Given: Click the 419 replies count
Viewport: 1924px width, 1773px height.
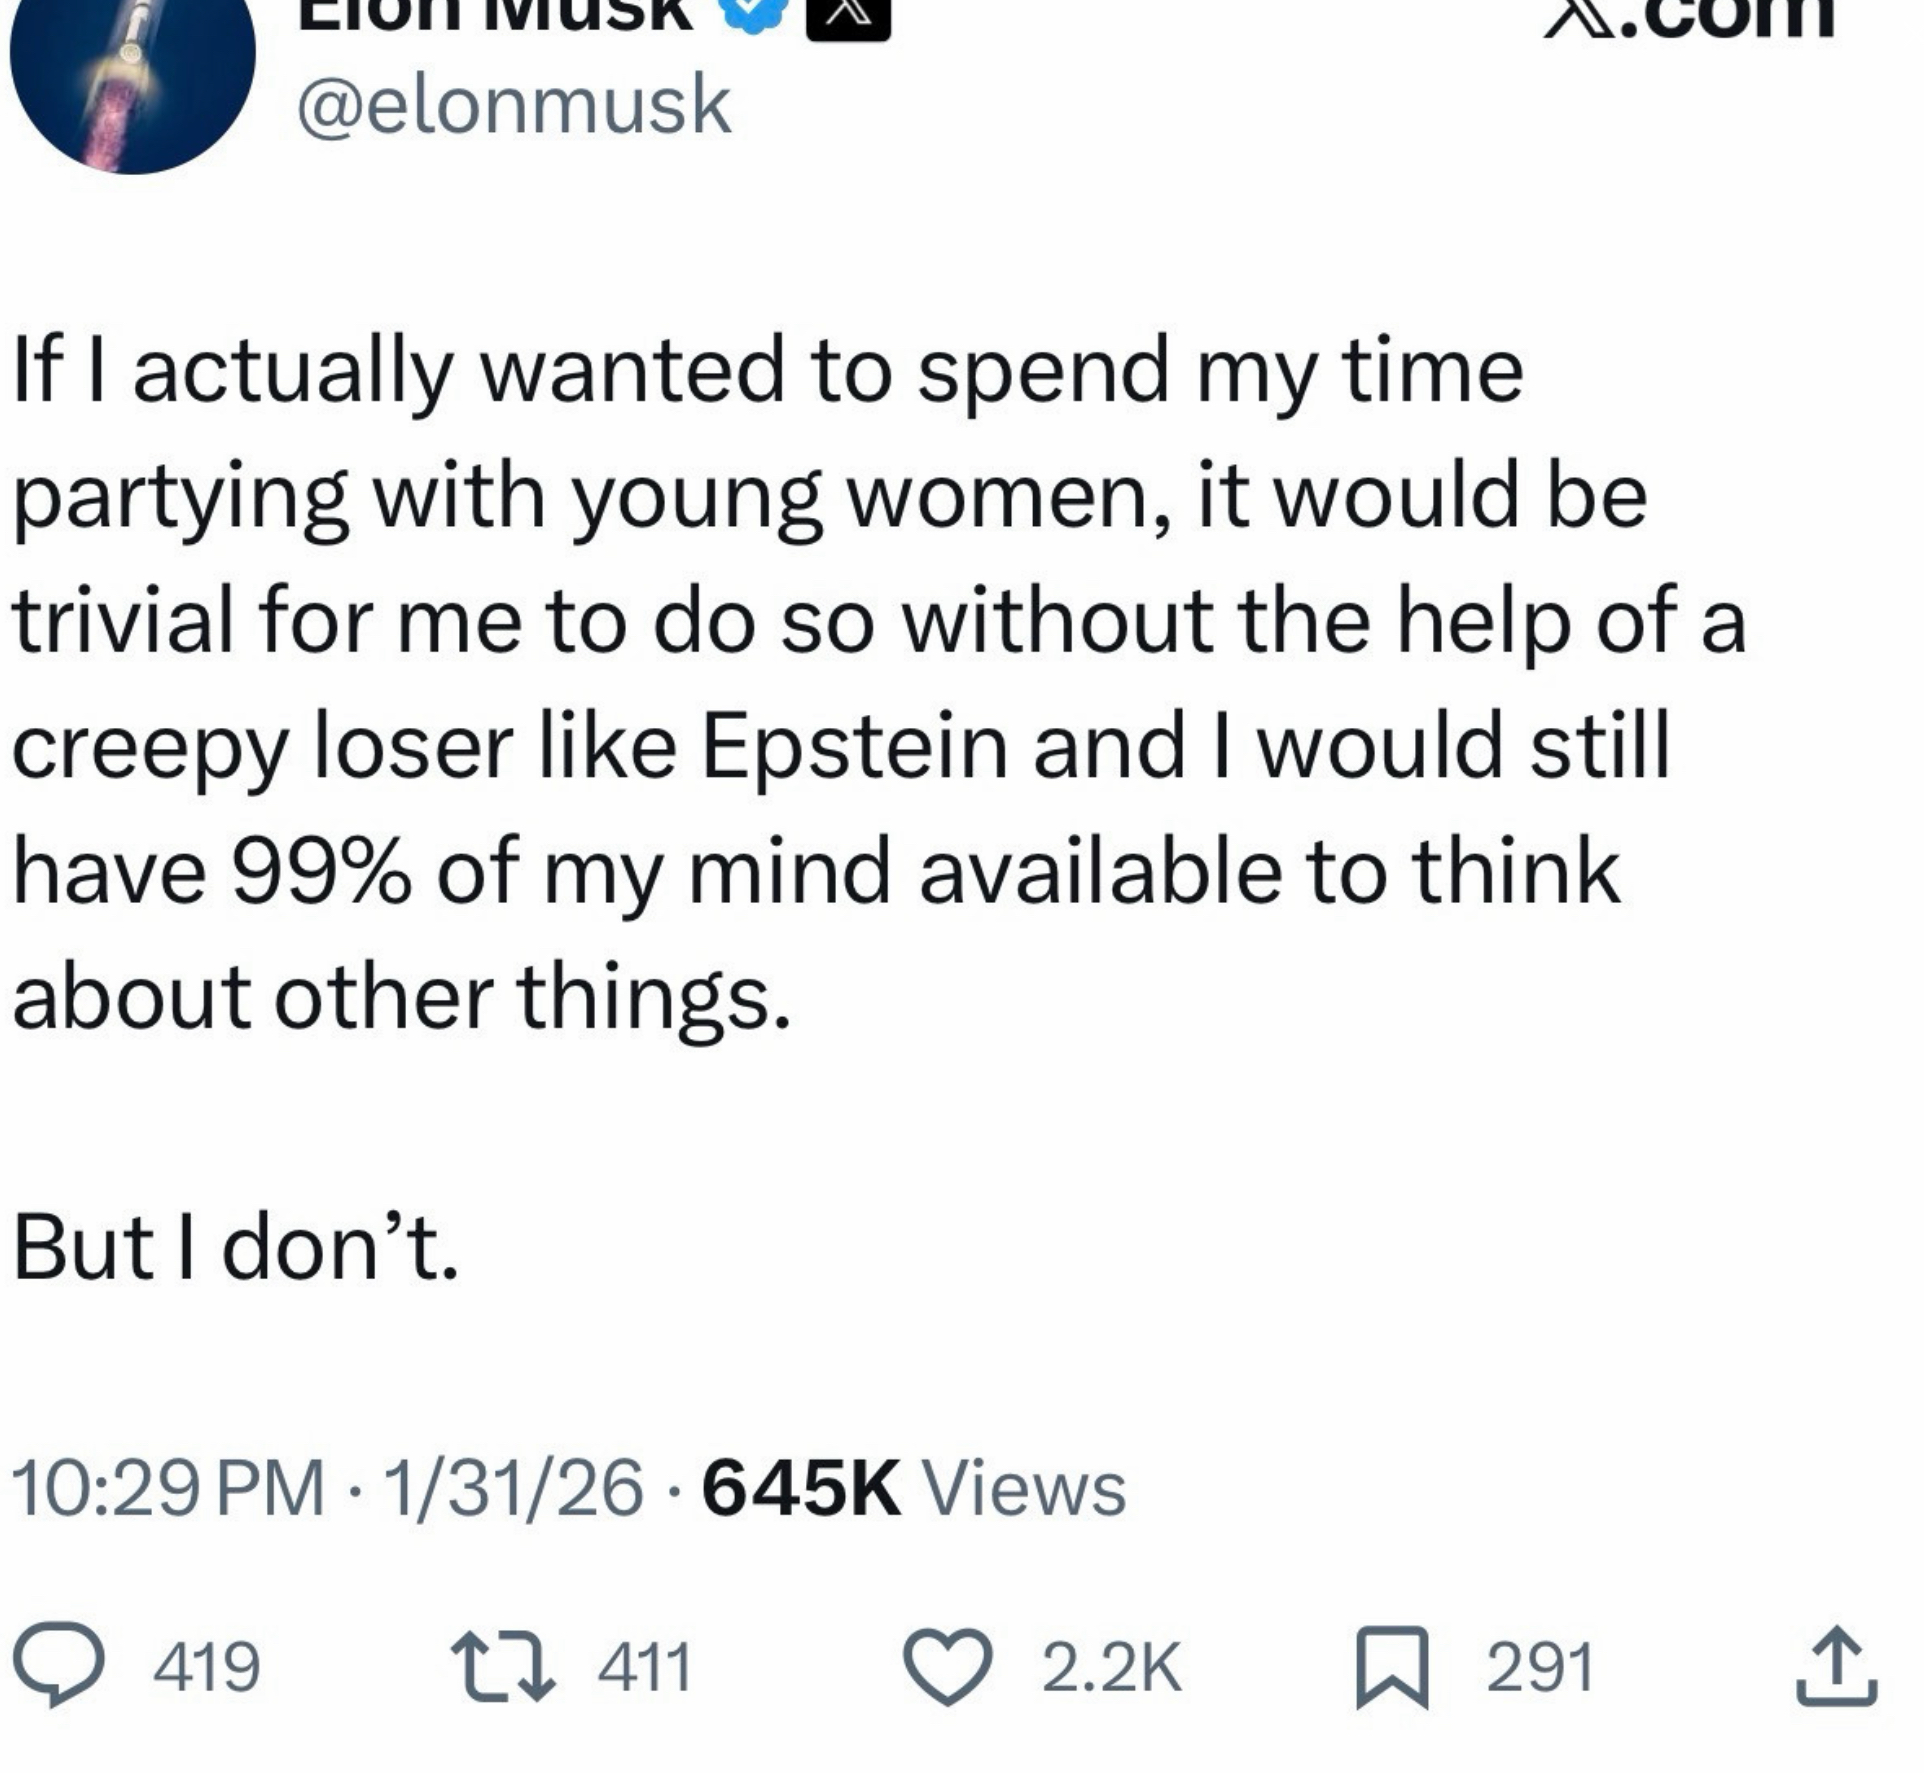Looking at the screenshot, I should pos(206,1667).
